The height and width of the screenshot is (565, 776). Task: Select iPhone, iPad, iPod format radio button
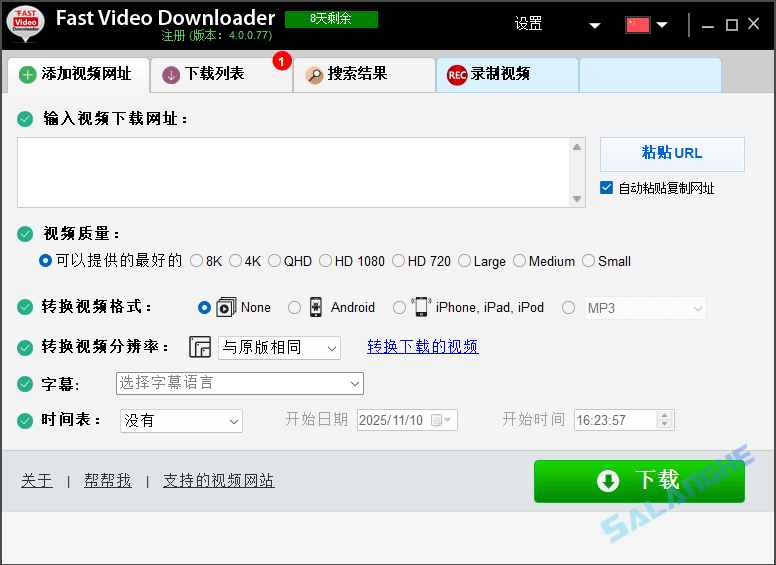pos(399,308)
